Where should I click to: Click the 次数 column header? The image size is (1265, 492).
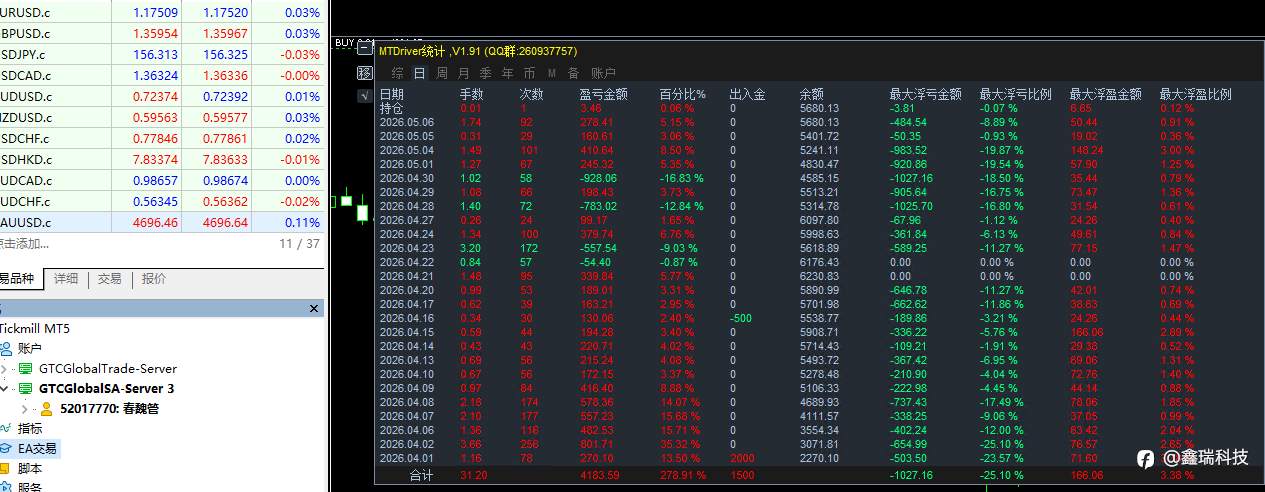[x=532, y=94]
